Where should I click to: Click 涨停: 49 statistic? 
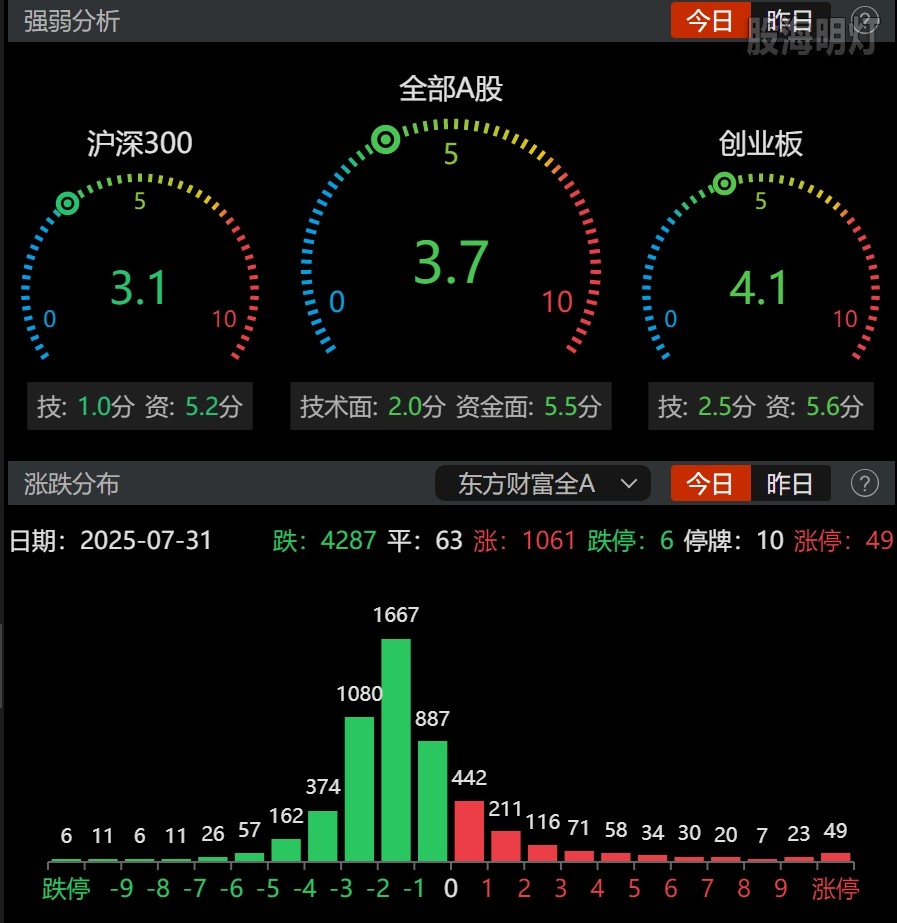(843, 540)
